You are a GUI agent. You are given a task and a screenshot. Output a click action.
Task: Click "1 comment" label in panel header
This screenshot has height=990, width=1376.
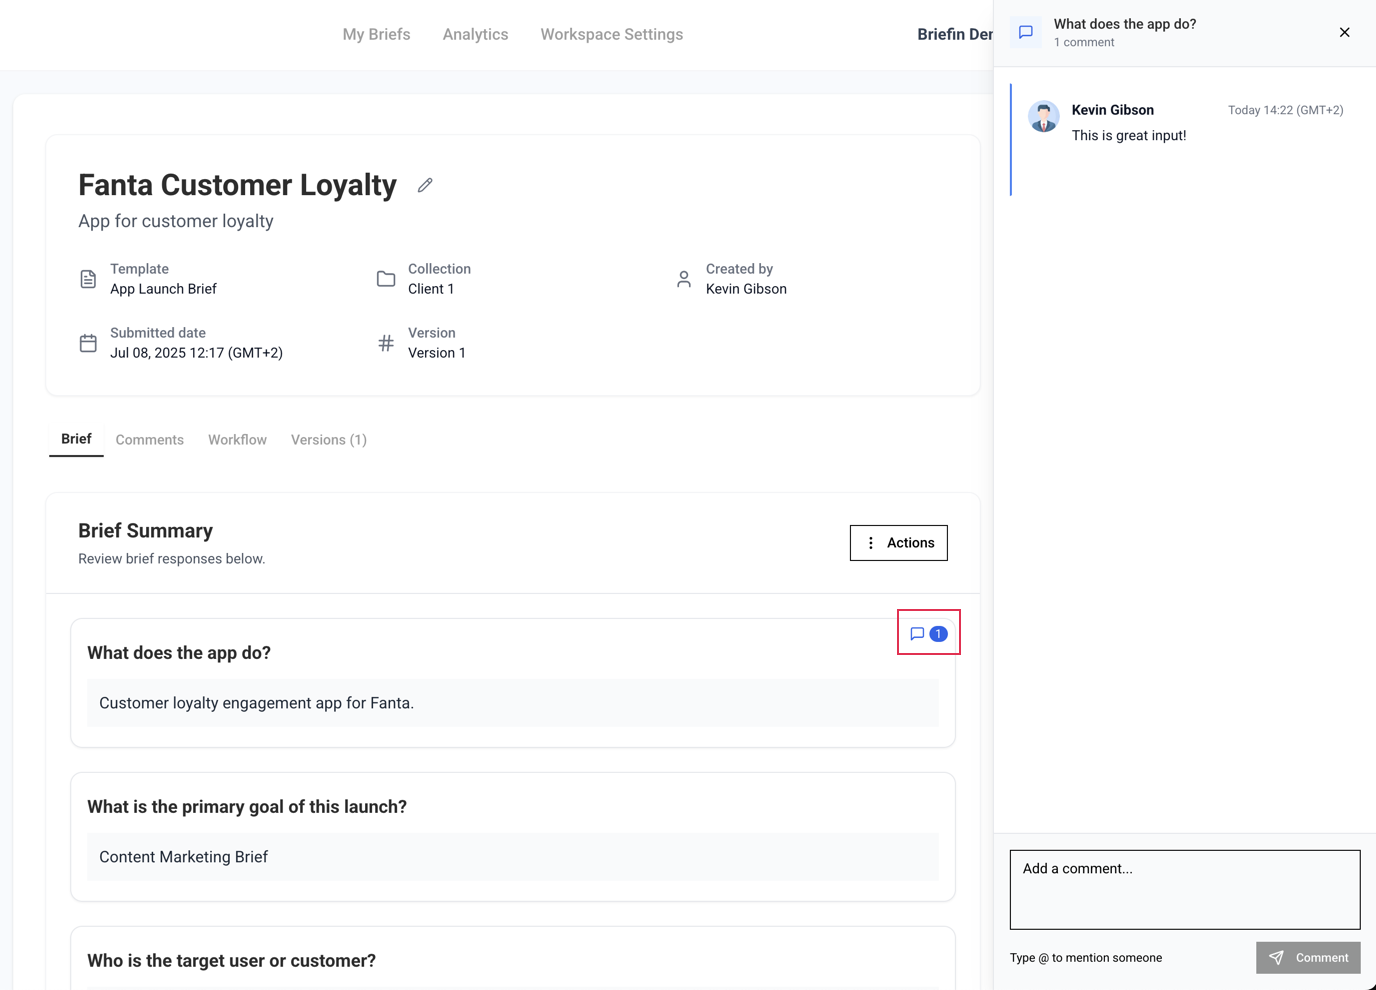point(1084,42)
